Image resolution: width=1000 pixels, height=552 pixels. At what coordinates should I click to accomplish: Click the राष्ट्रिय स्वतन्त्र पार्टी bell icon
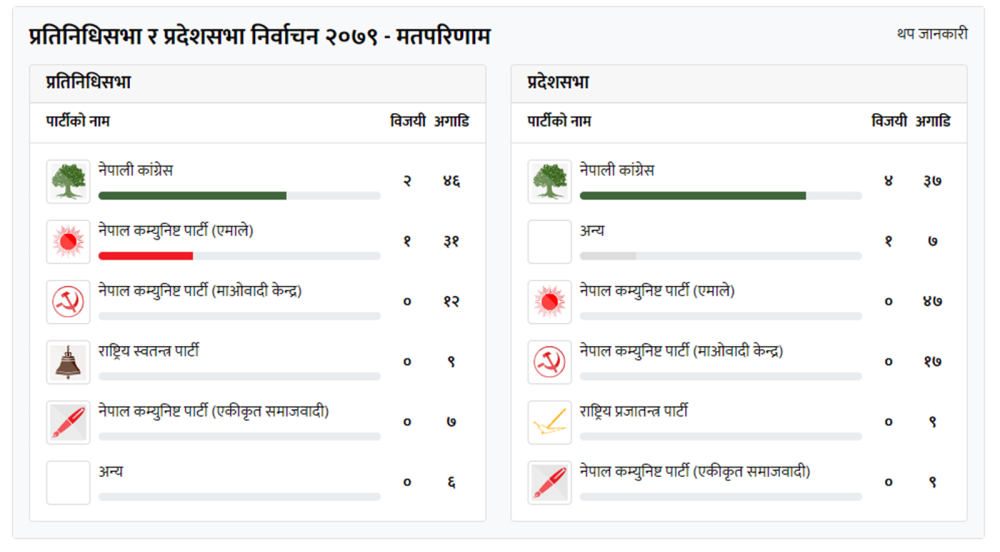click(x=68, y=362)
